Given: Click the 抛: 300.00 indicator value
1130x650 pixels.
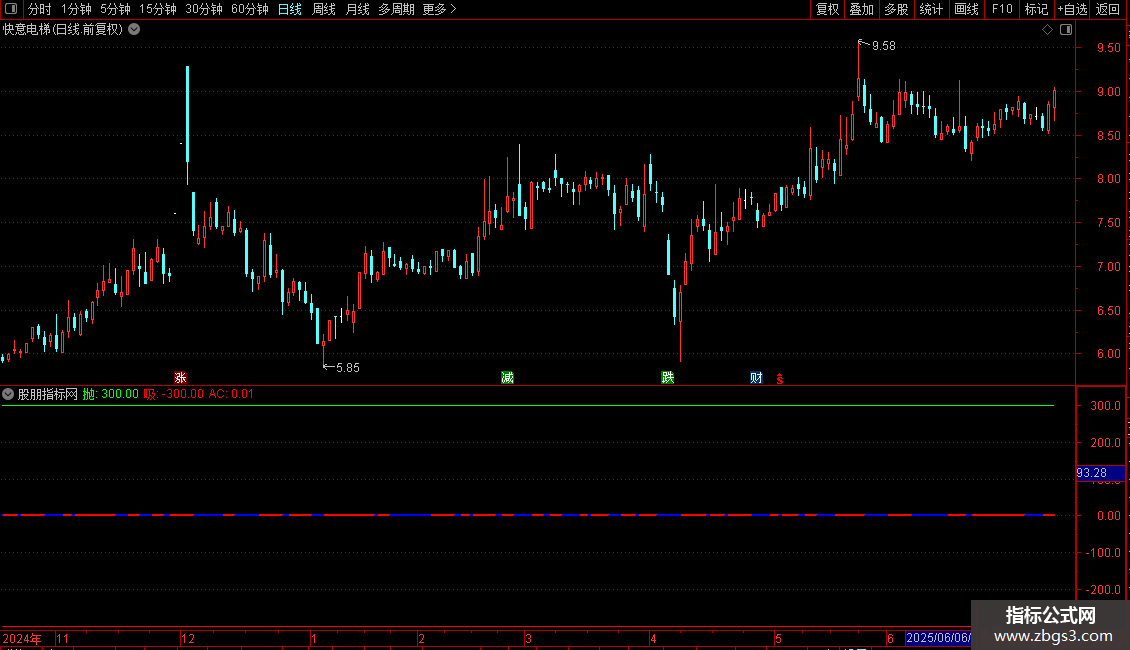Looking at the screenshot, I should (x=110, y=394).
